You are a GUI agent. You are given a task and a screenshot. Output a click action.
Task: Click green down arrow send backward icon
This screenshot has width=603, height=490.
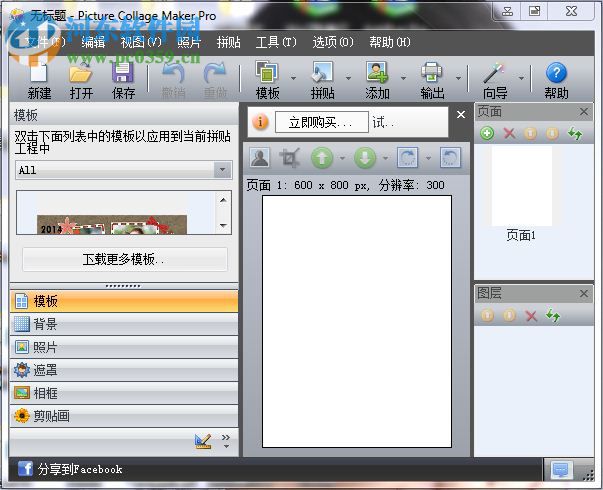point(365,158)
